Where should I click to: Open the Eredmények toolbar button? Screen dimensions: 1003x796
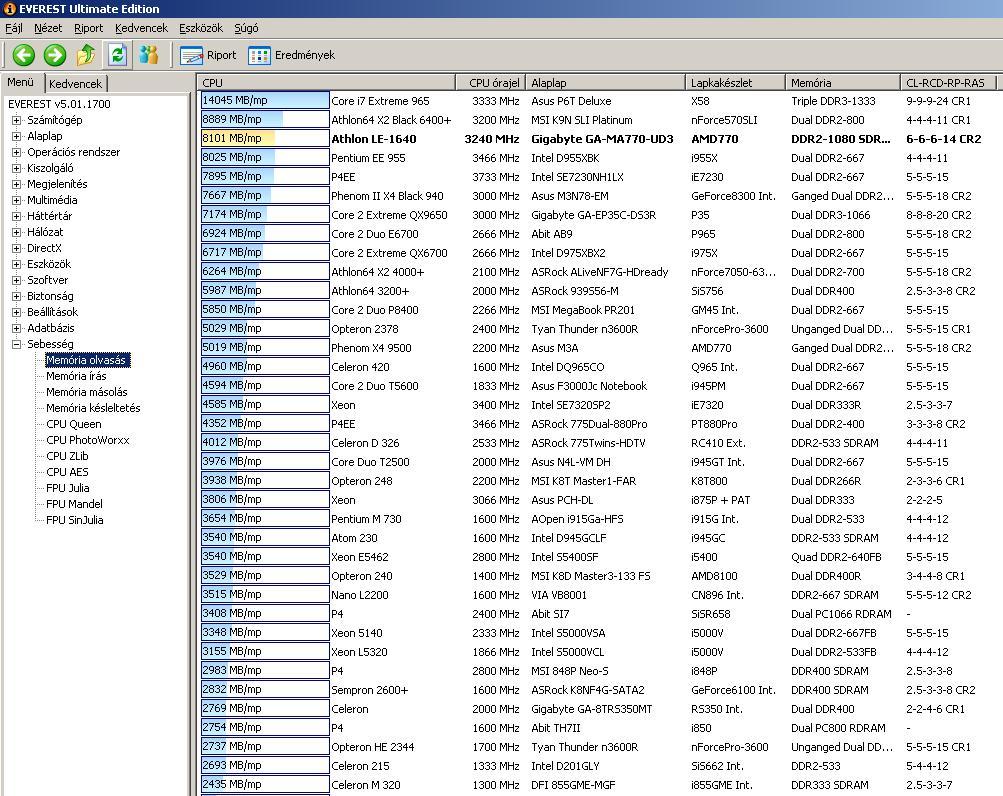[292, 56]
